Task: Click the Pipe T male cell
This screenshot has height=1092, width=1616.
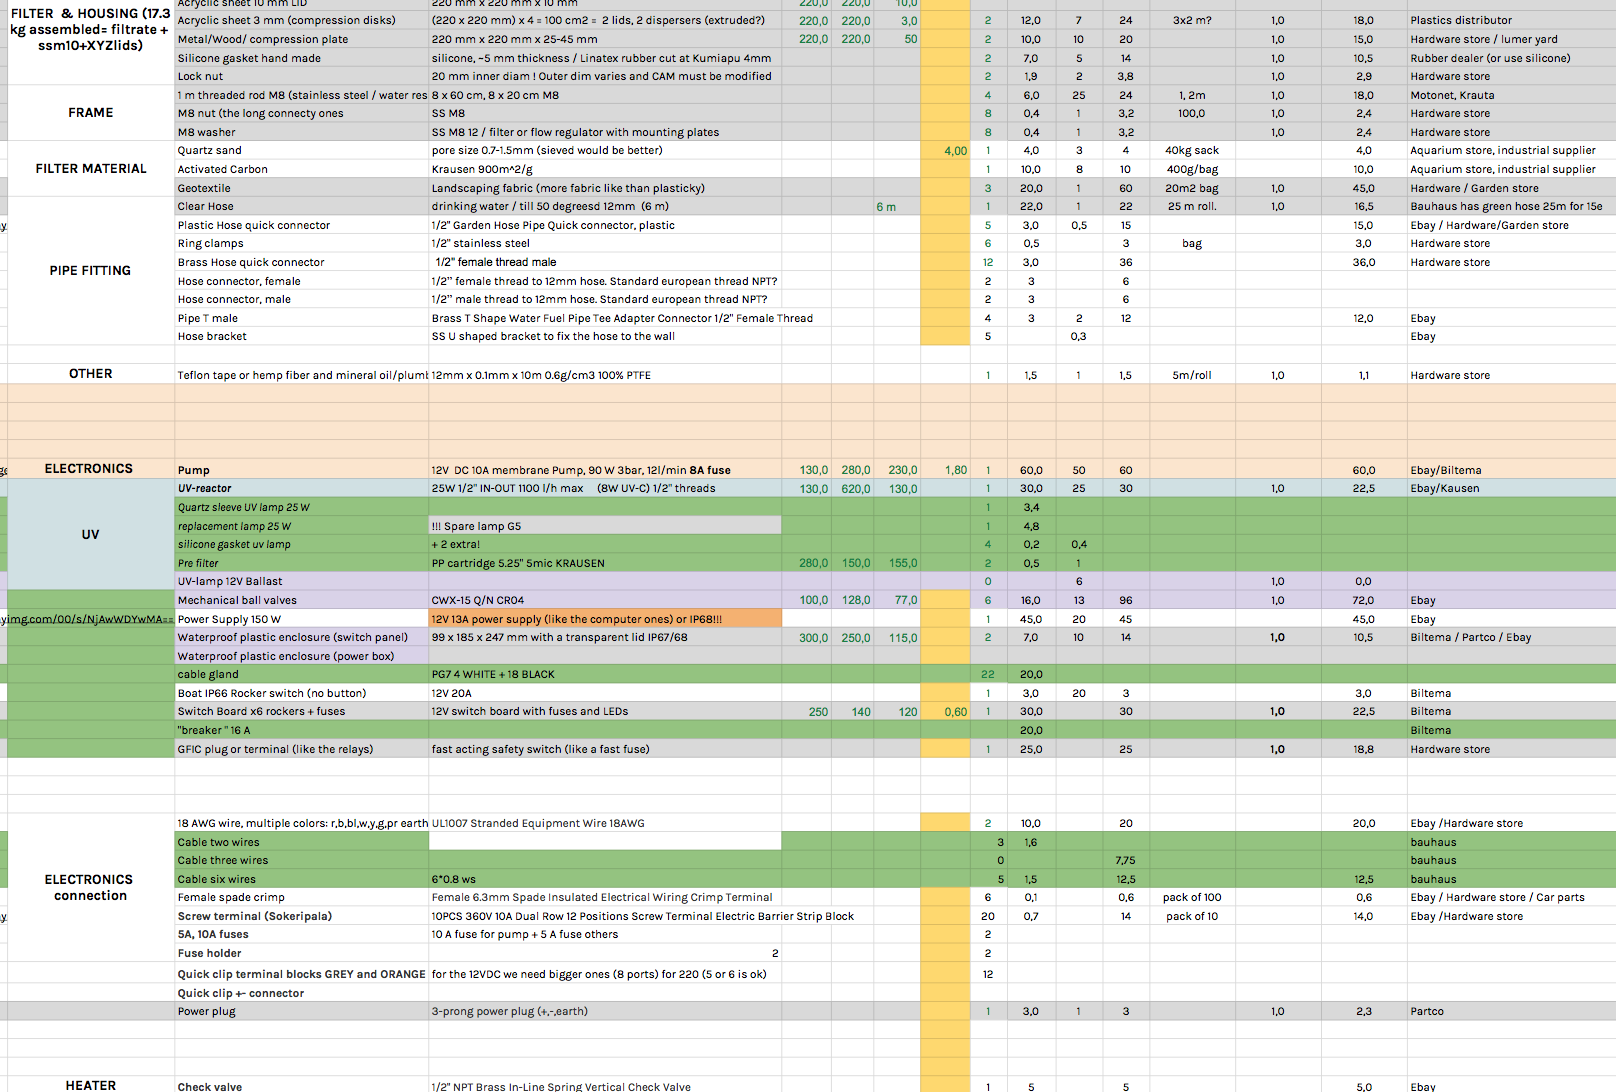Action: pos(302,319)
